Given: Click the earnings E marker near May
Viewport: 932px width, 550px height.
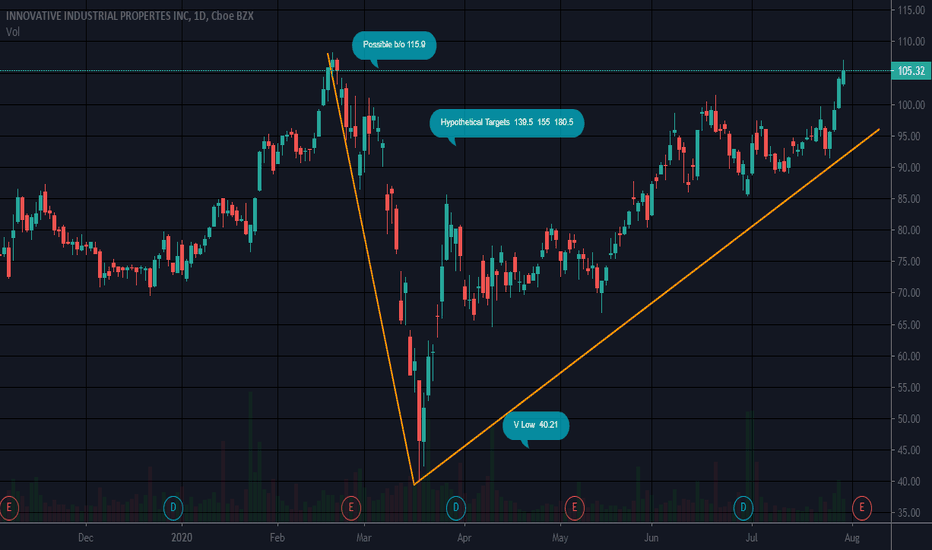Looking at the screenshot, I should (574, 508).
